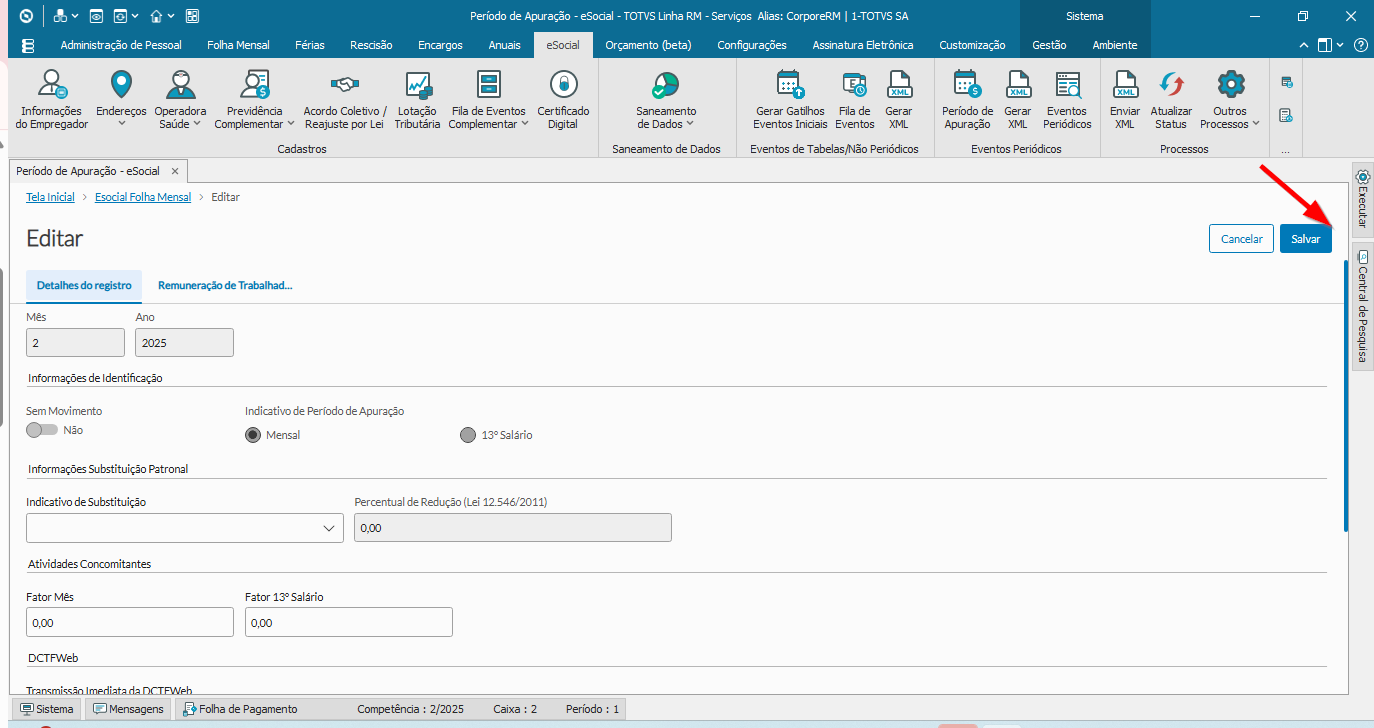The image size is (1374, 728).
Task: Open the Anuais ribbon tab
Action: 505,45
